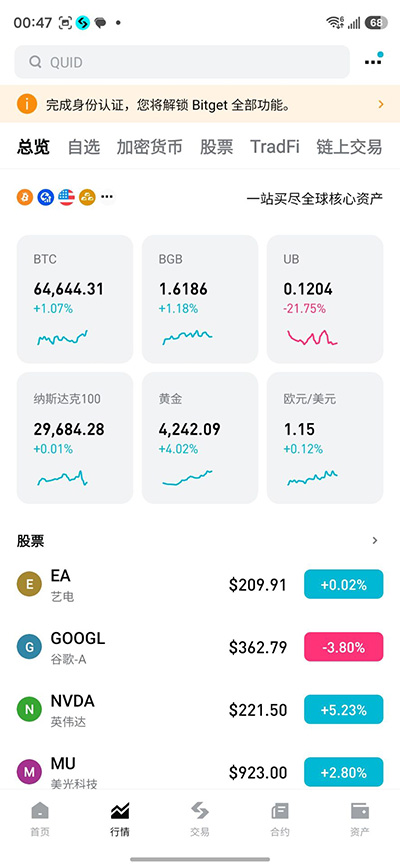Open 合约 futures icon in bottom bar
The height and width of the screenshot is (867, 400).
pyautogui.click(x=280, y=811)
